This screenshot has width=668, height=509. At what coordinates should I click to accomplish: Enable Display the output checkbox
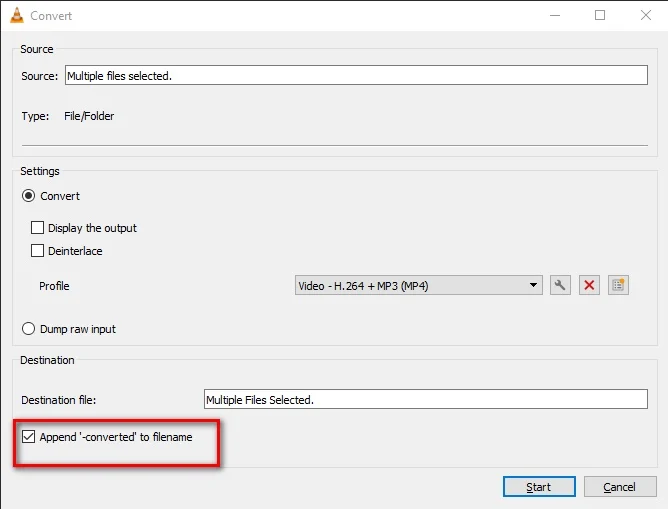37,227
